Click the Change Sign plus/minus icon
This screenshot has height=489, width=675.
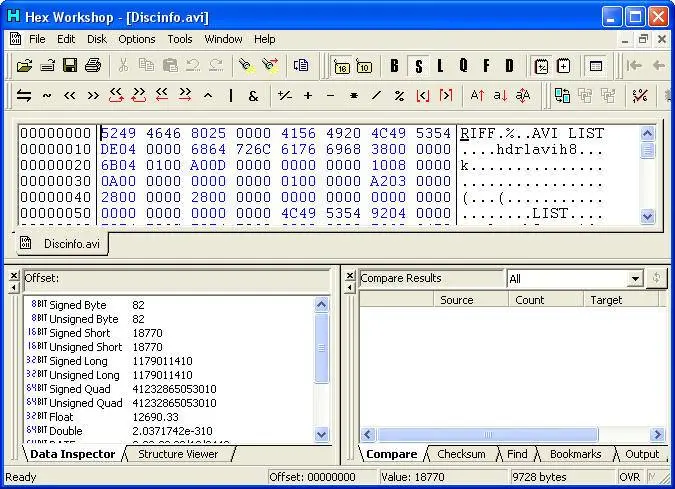pos(285,96)
